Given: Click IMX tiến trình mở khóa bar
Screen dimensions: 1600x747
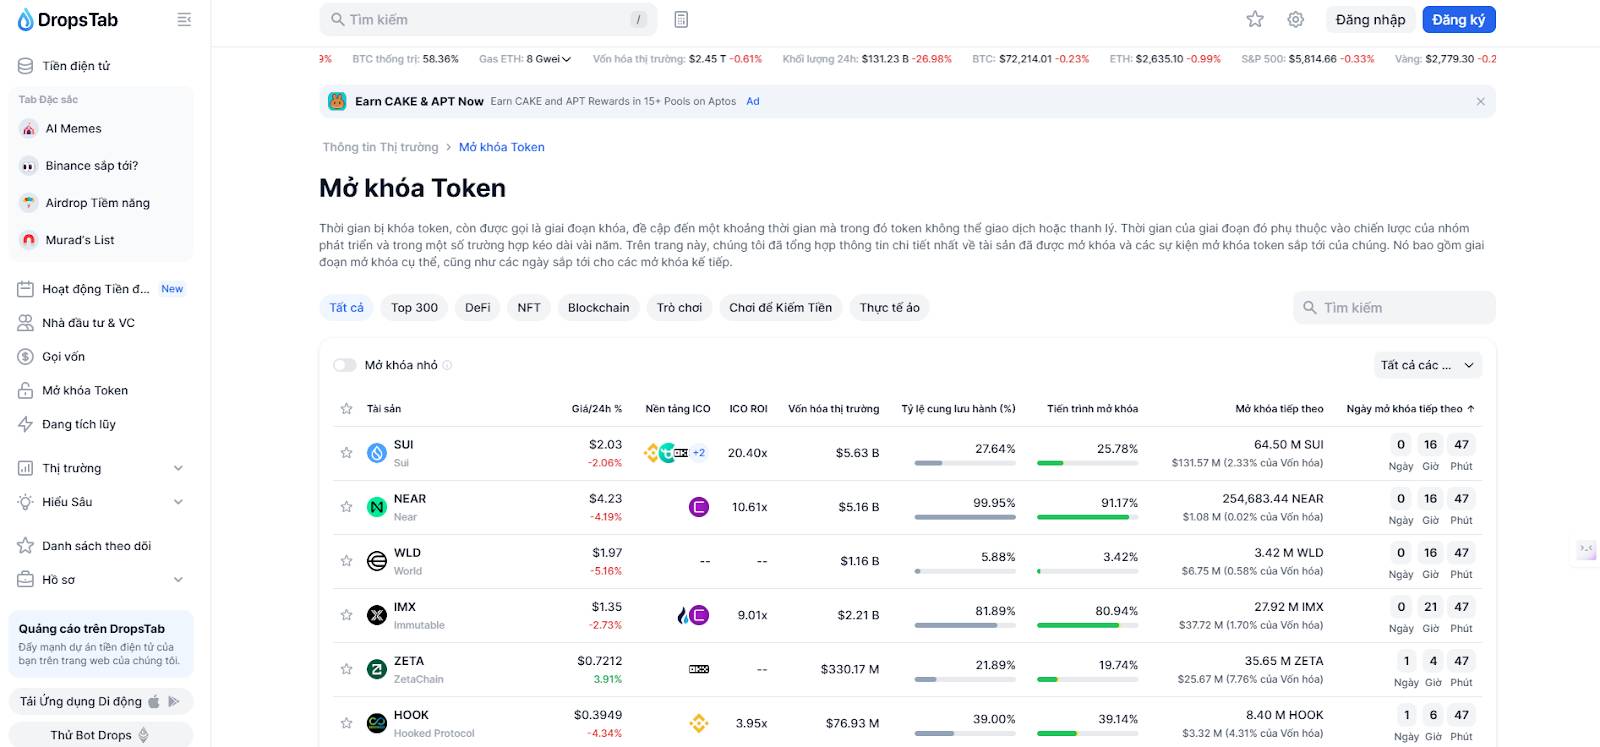Looking at the screenshot, I should (1088, 625).
